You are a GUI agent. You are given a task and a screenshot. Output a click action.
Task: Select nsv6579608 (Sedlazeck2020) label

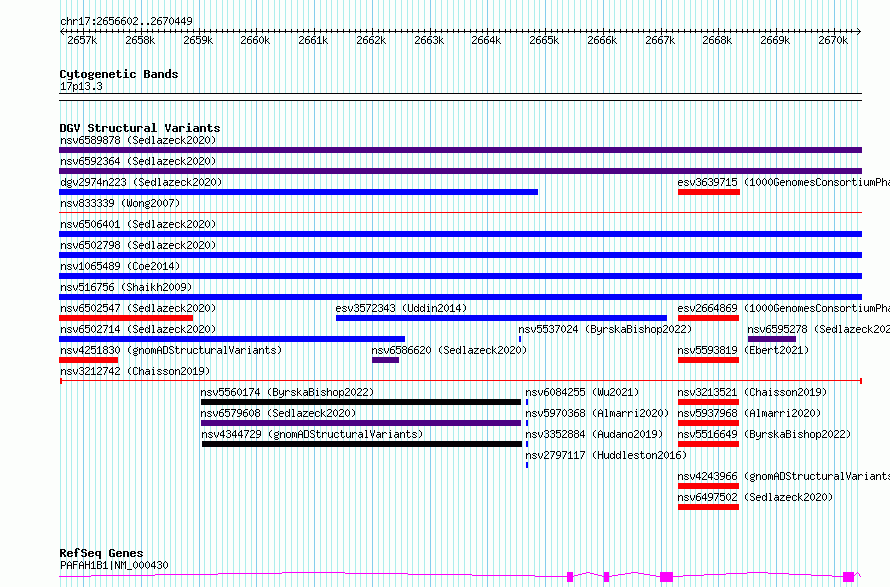[278, 413]
